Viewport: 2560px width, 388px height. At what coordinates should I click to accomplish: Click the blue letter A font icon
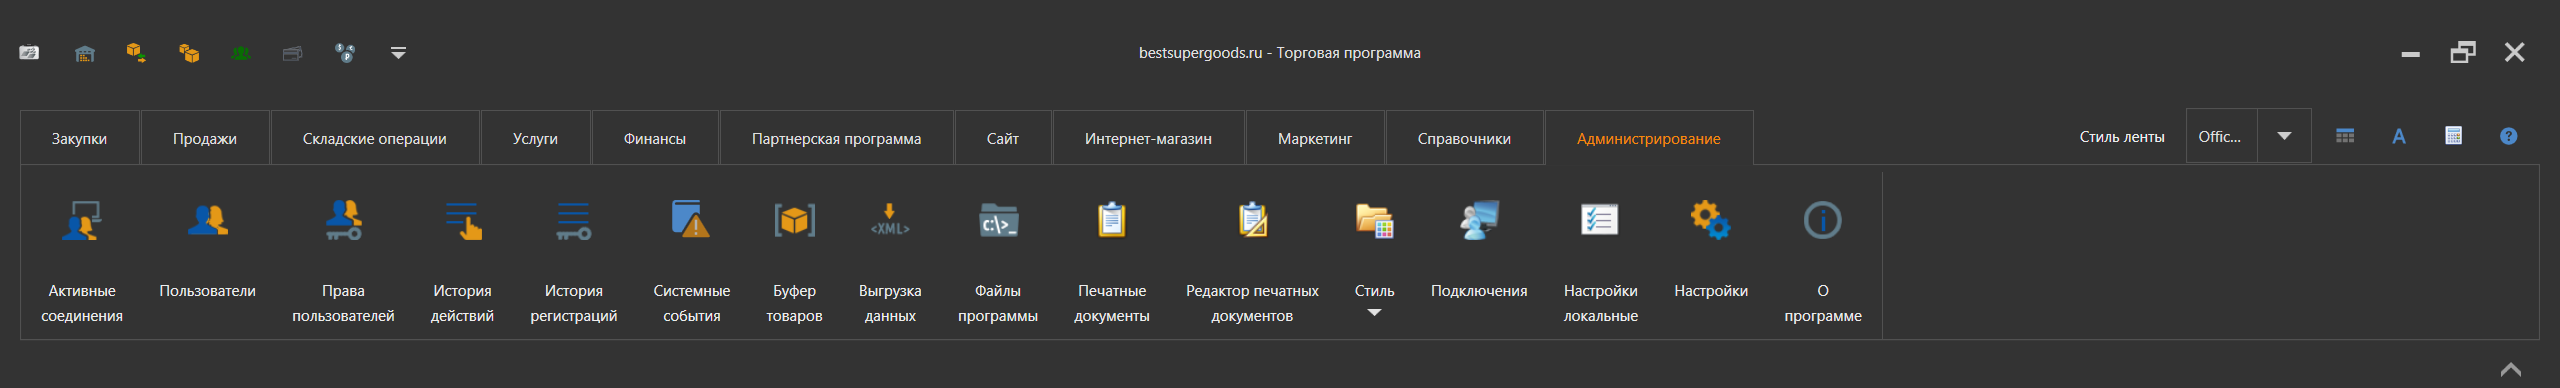click(x=2398, y=136)
